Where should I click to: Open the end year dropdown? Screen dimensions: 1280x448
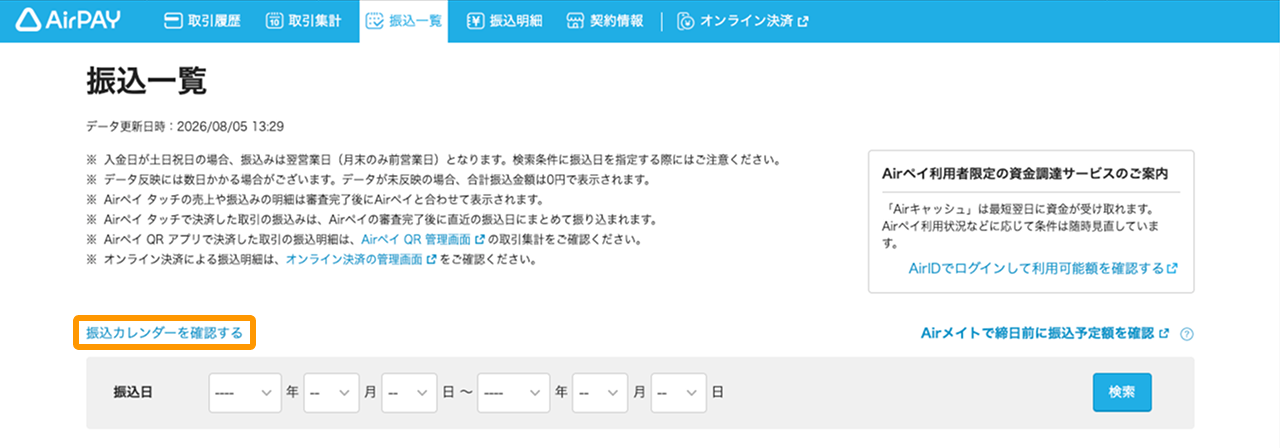(514, 393)
